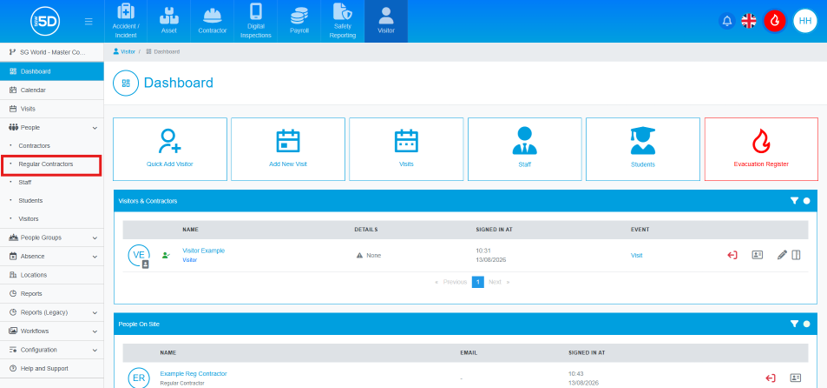The width and height of the screenshot is (827, 388).
Task: Go to Dashboard in sidebar
Action: (52, 71)
